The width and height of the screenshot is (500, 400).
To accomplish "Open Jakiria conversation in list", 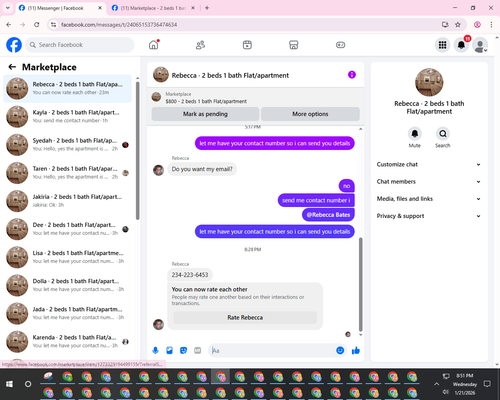I will click(68, 201).
